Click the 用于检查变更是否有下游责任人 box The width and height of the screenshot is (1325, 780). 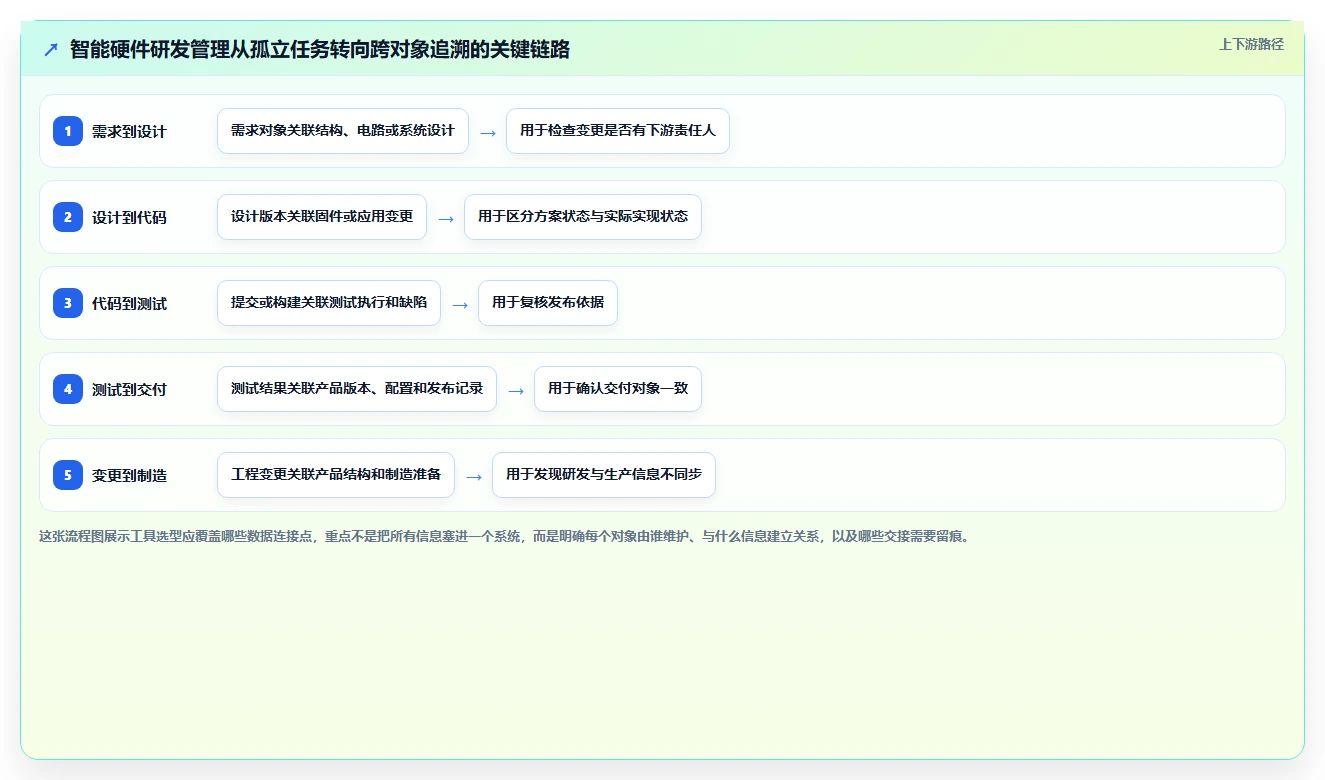coord(618,131)
